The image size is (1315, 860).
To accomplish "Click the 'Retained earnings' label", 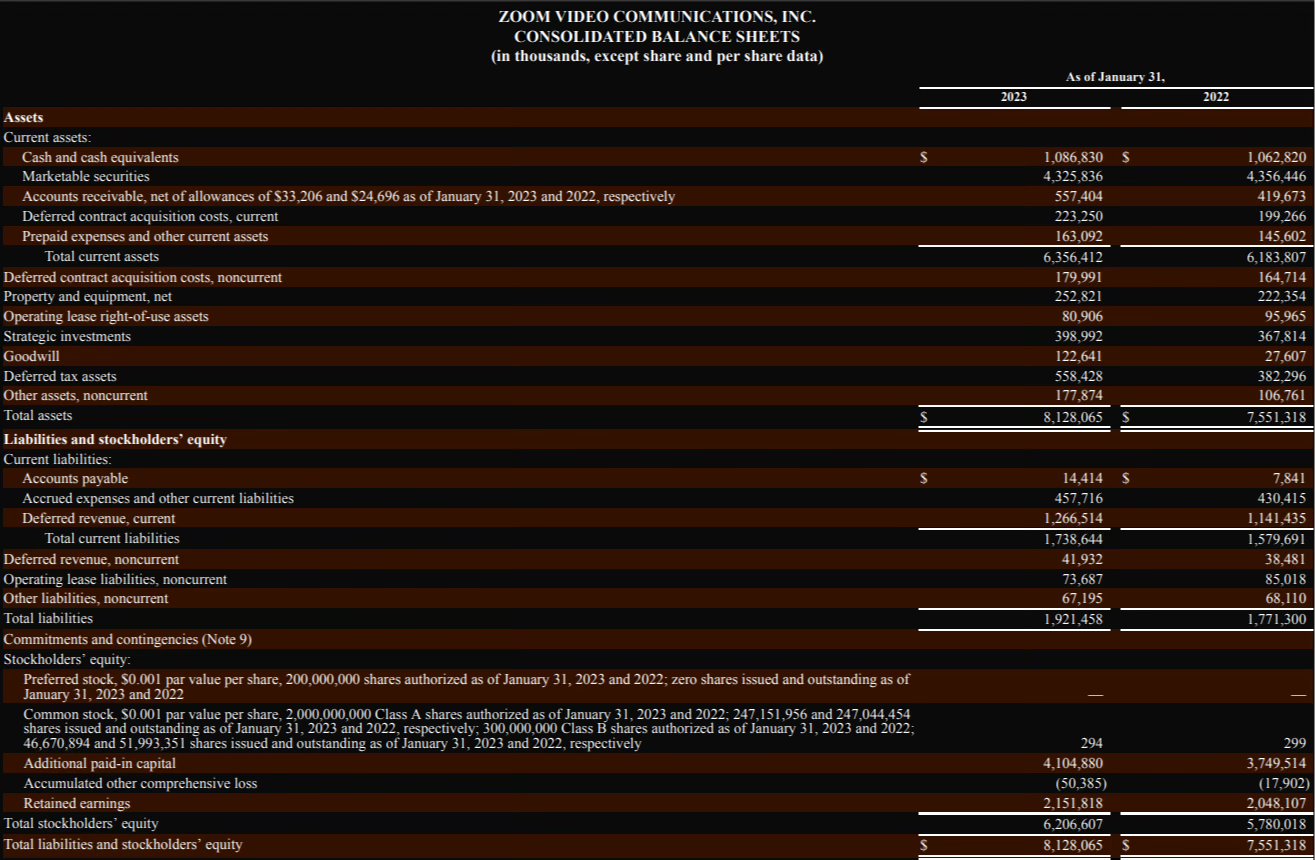I will tap(76, 804).
